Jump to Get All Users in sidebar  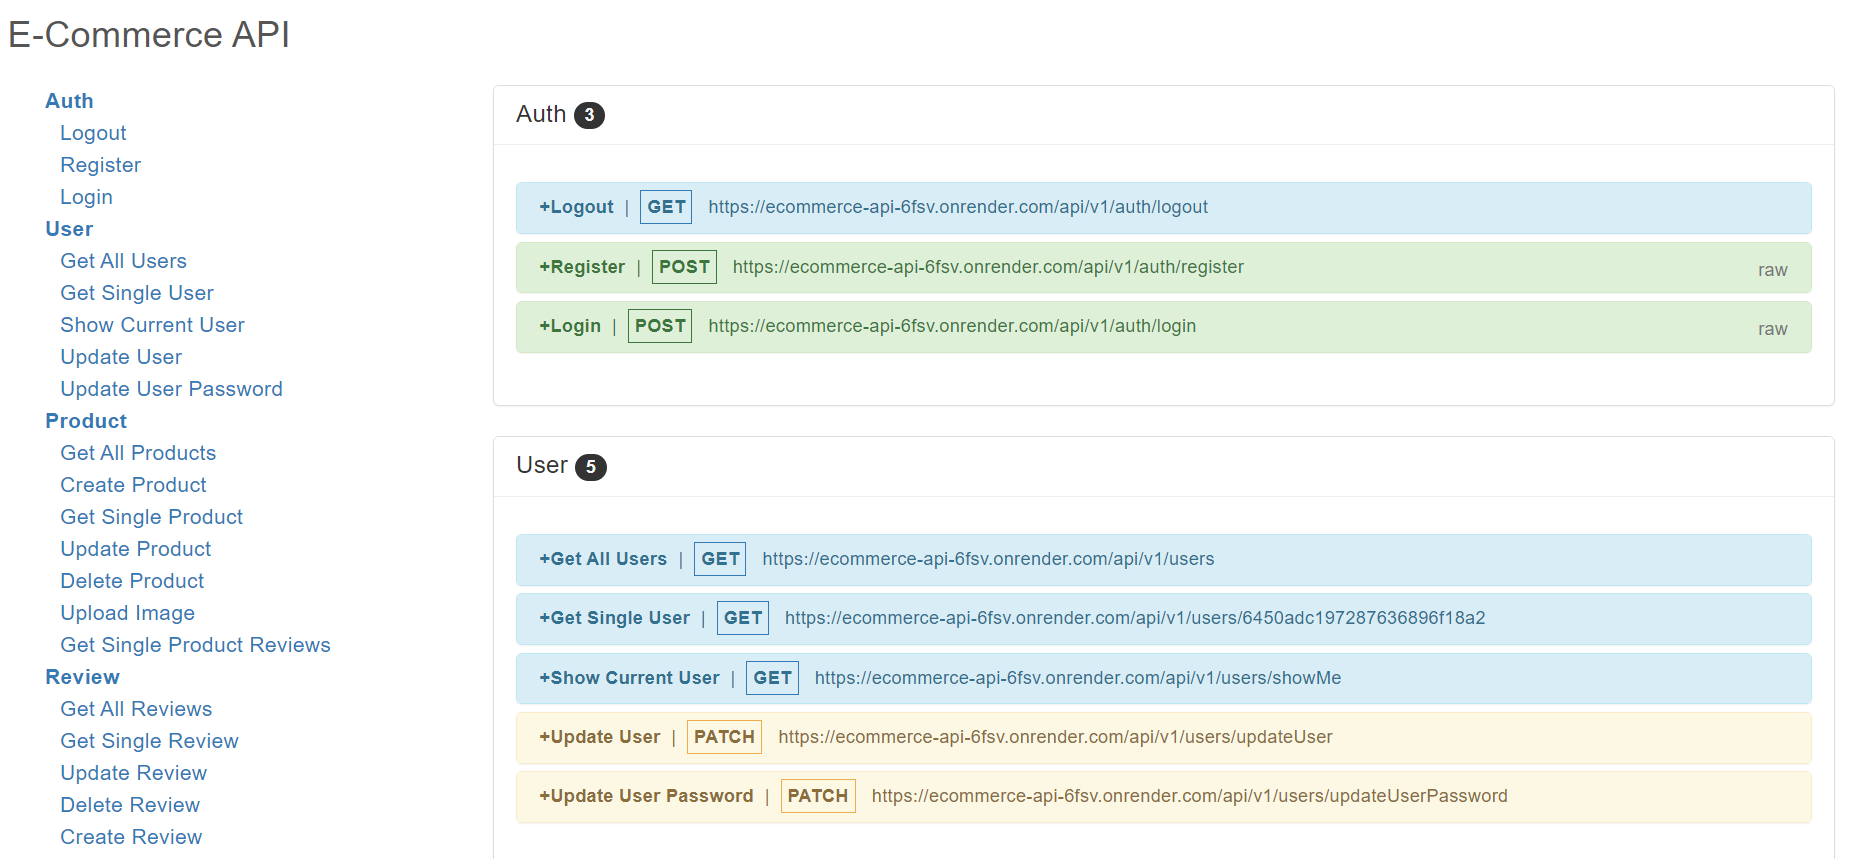(x=123, y=261)
